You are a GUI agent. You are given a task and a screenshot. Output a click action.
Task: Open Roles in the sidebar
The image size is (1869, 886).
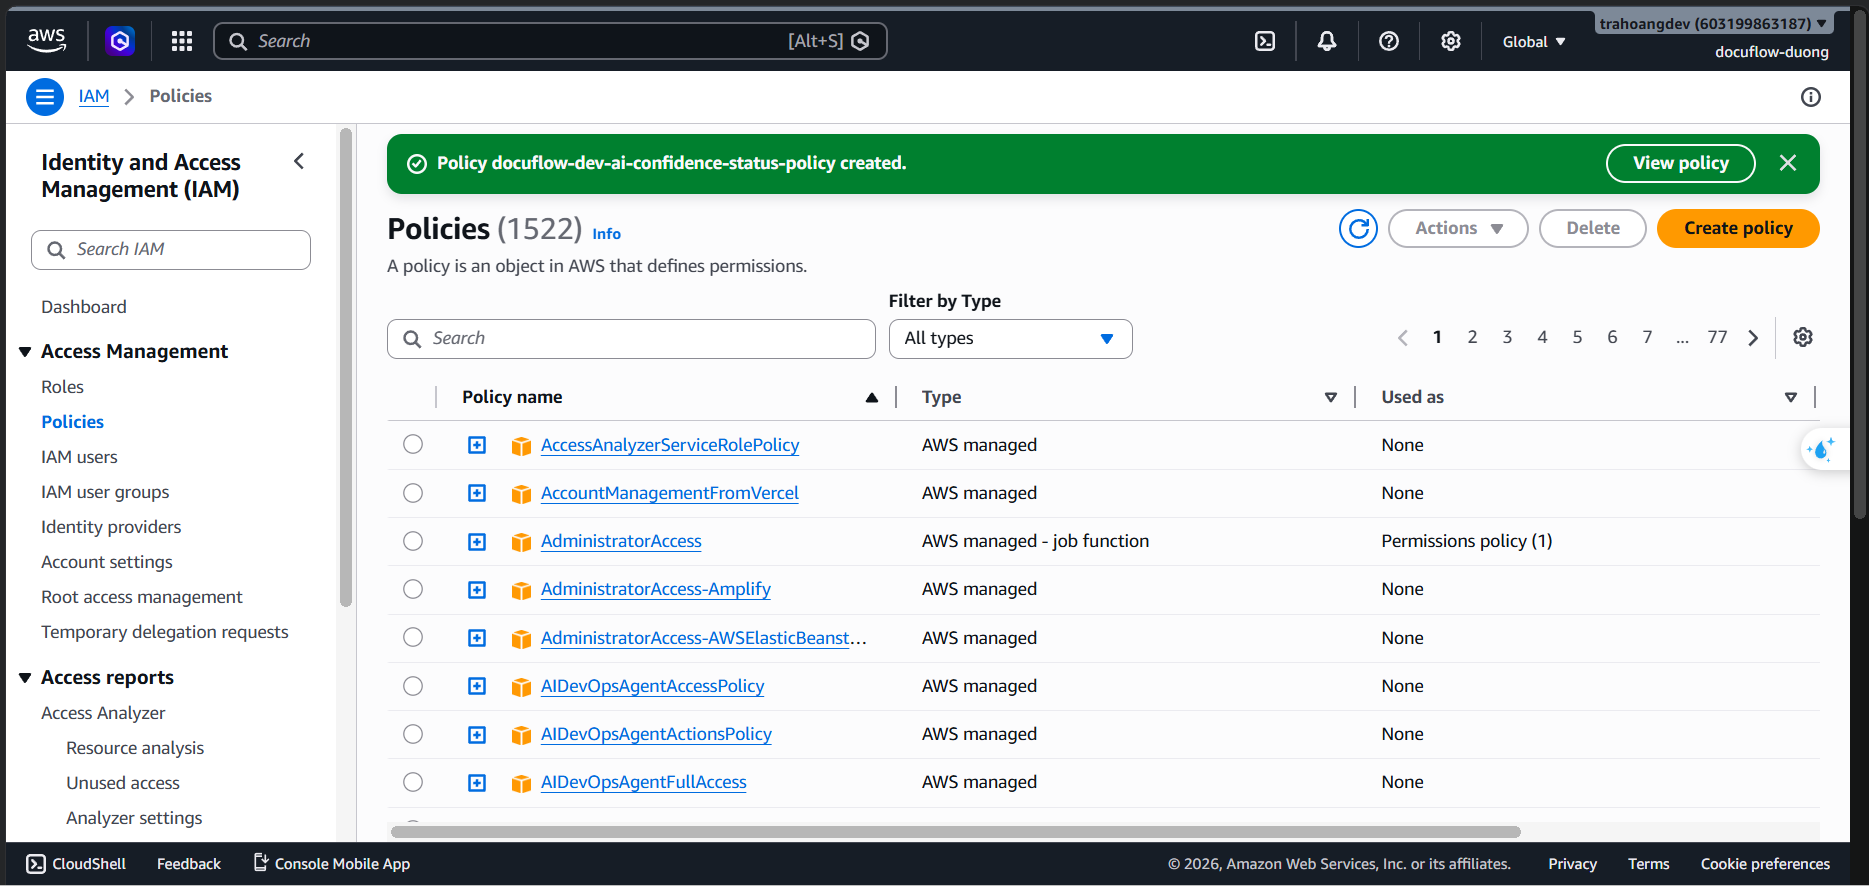point(62,387)
